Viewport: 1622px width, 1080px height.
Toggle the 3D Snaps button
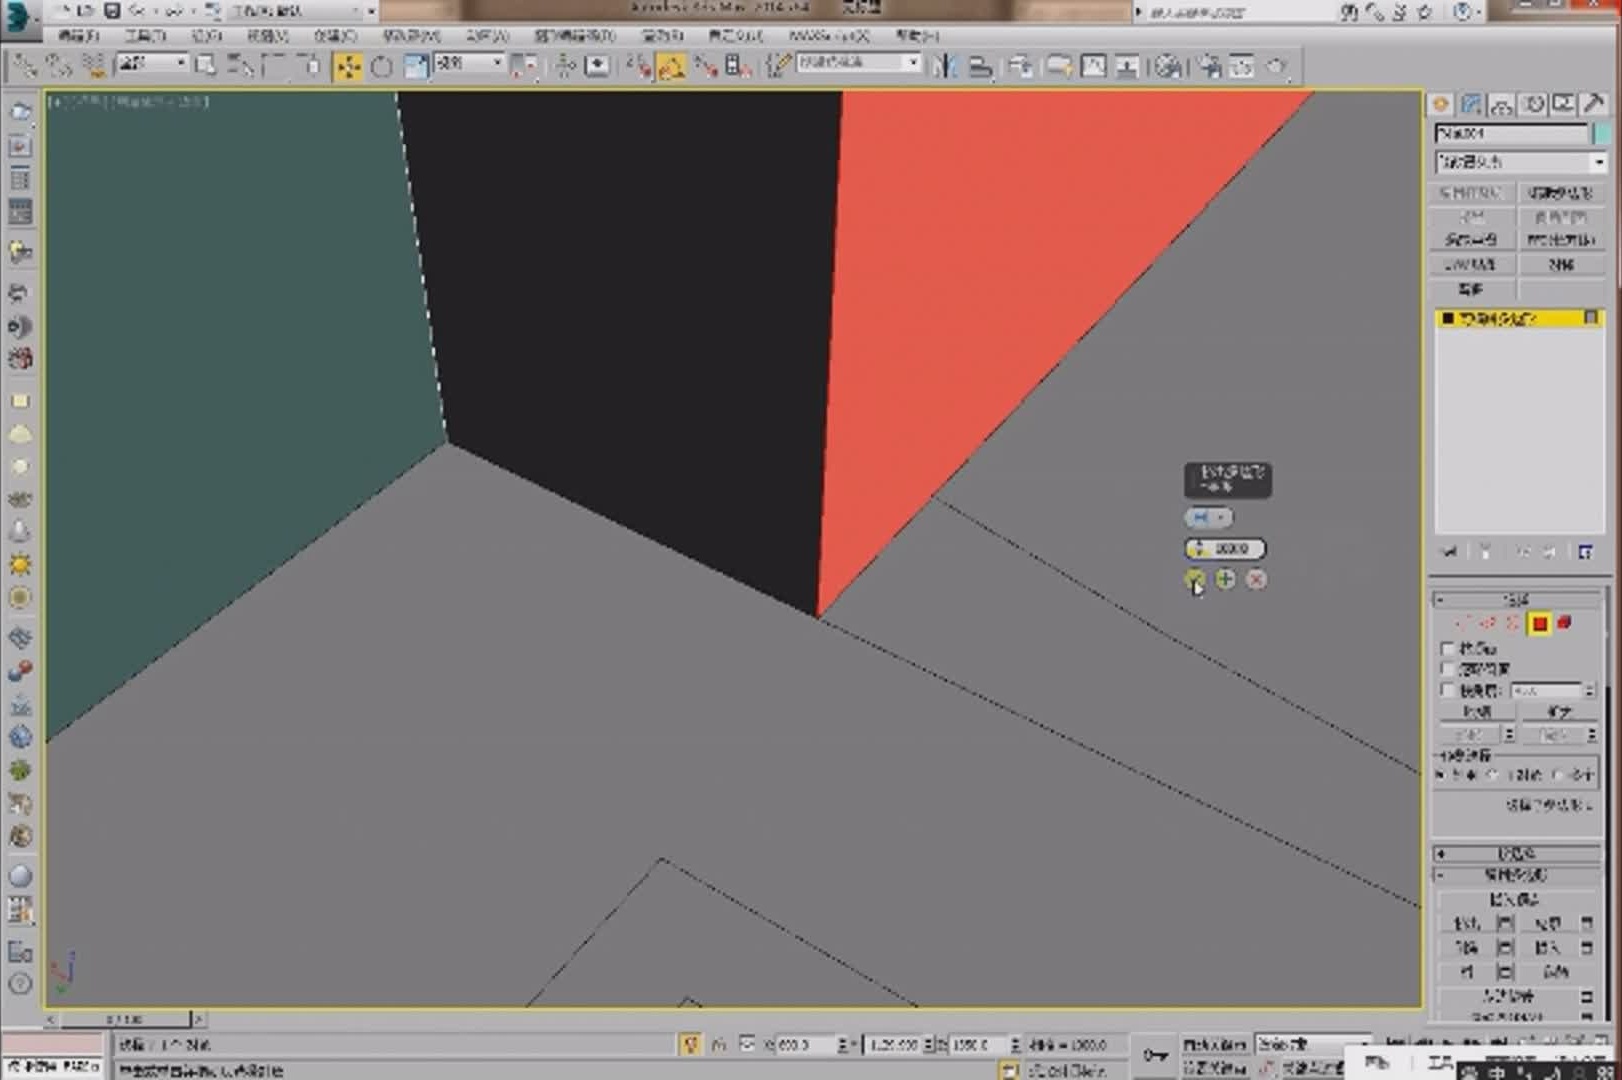point(637,66)
